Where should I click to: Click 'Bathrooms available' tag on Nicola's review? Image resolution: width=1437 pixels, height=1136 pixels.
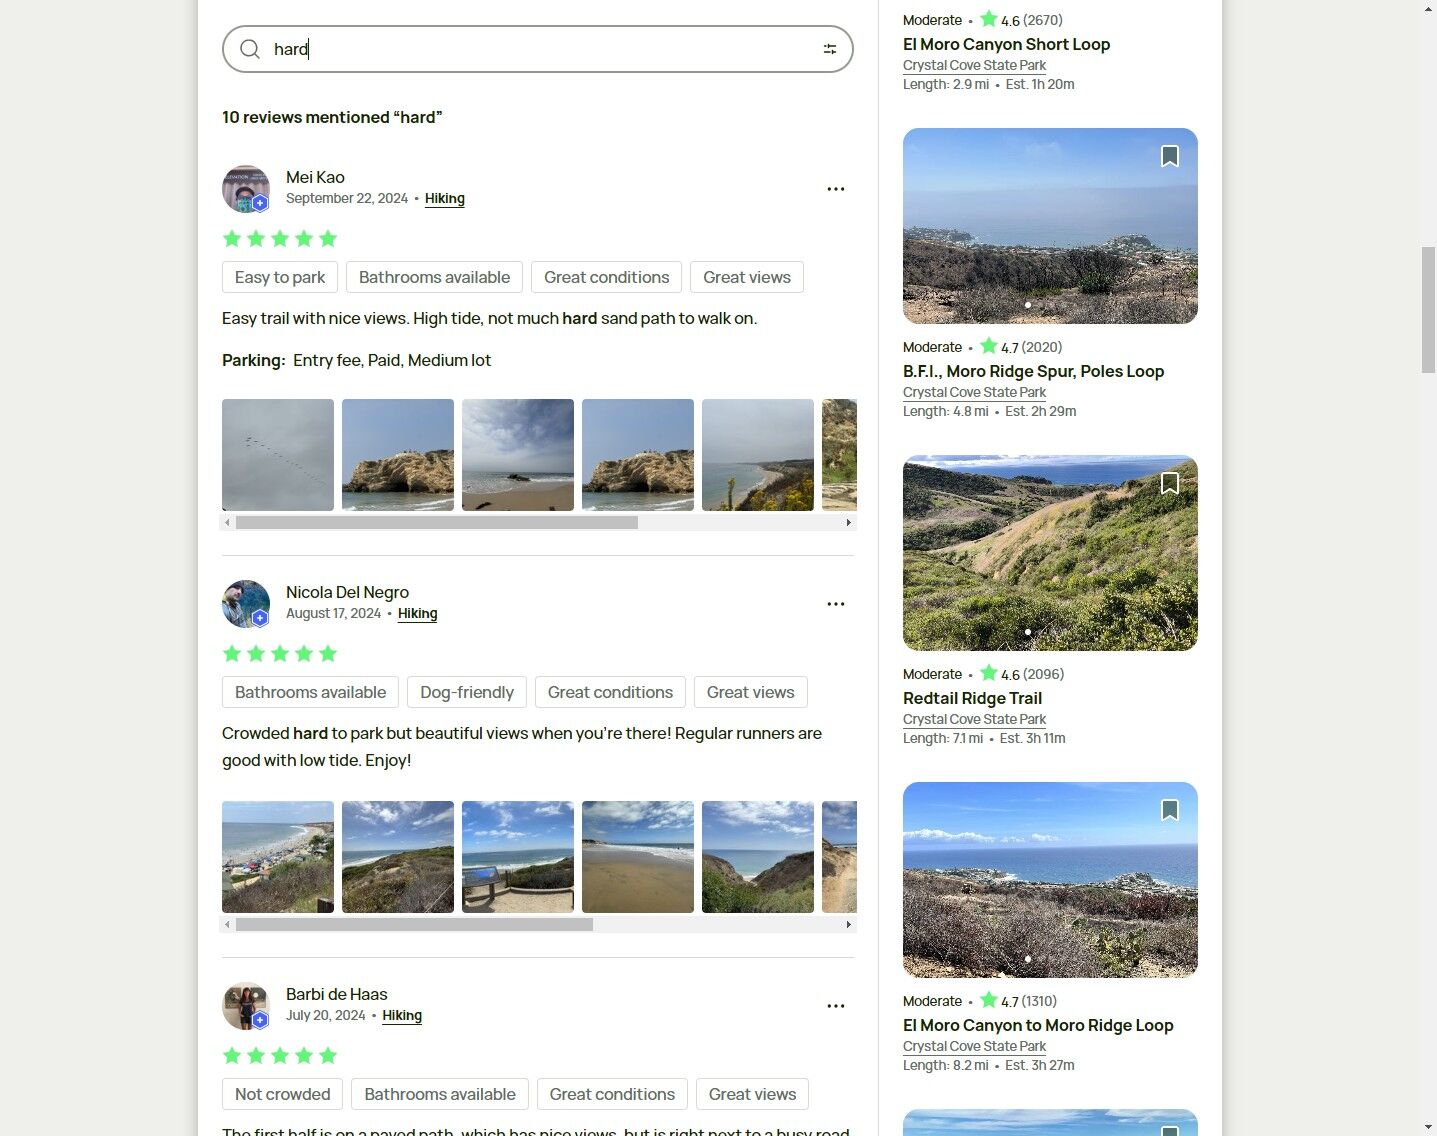tap(310, 692)
